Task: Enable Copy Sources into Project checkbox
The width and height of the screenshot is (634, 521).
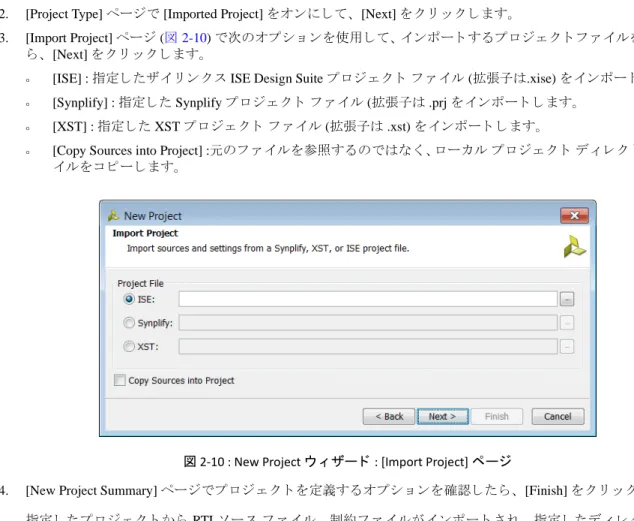Action: 120,380
